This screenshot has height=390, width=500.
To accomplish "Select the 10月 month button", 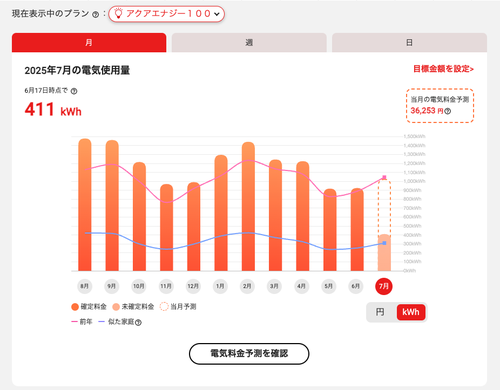I will (x=139, y=286).
